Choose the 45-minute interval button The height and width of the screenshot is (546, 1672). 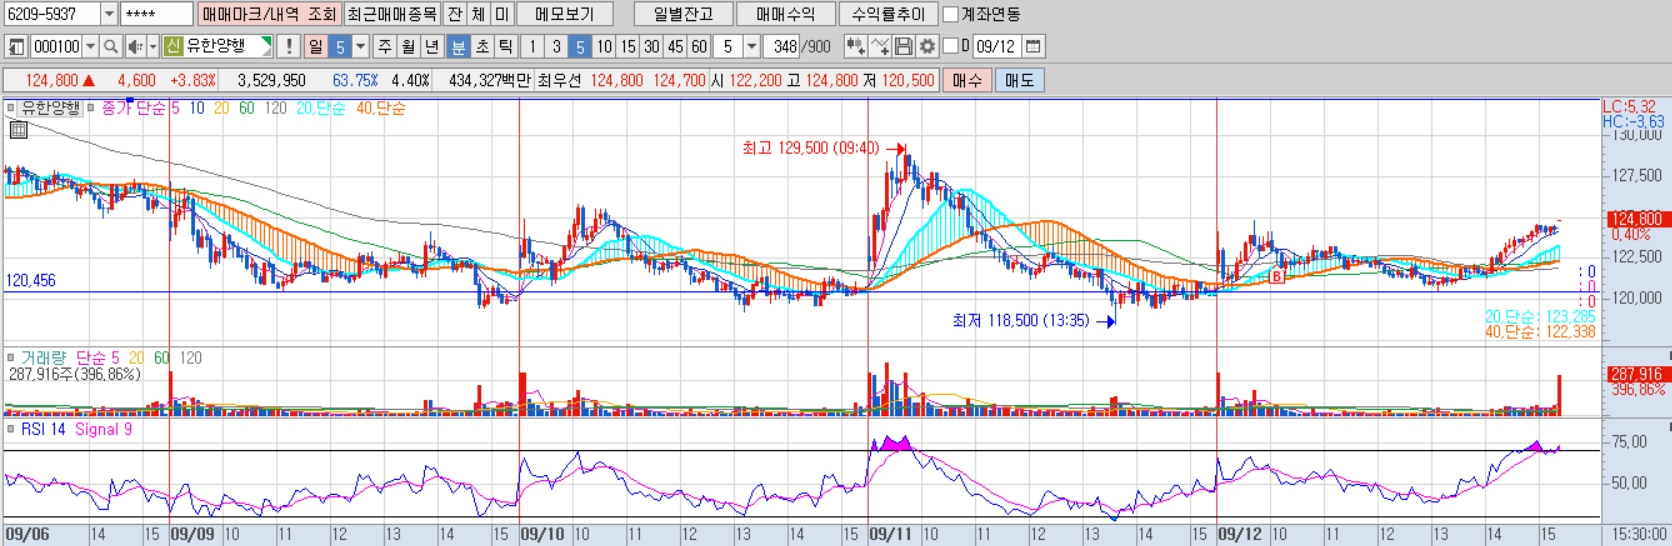[675, 46]
